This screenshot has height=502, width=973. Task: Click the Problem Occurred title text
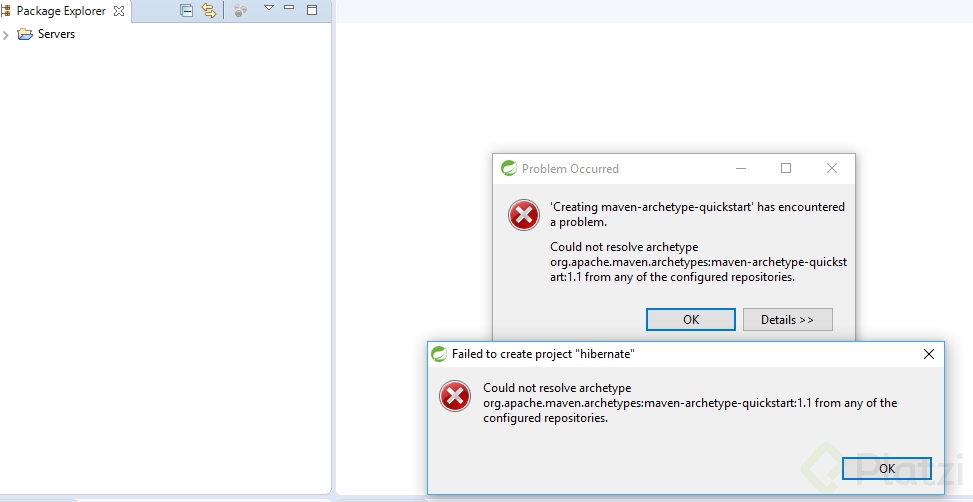pyautogui.click(x=570, y=169)
